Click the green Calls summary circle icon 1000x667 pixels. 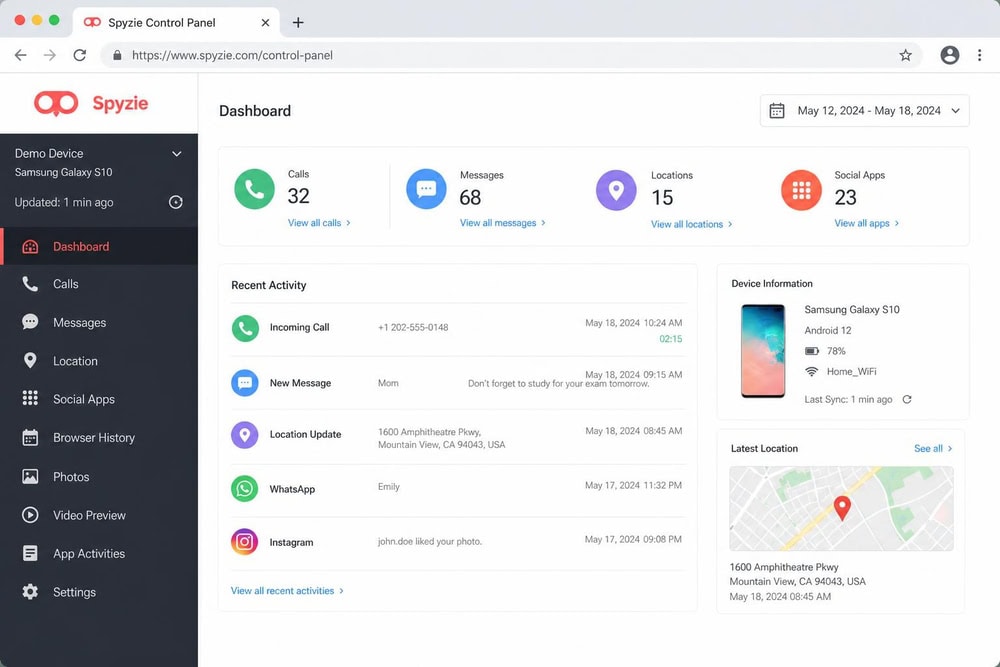coord(254,189)
